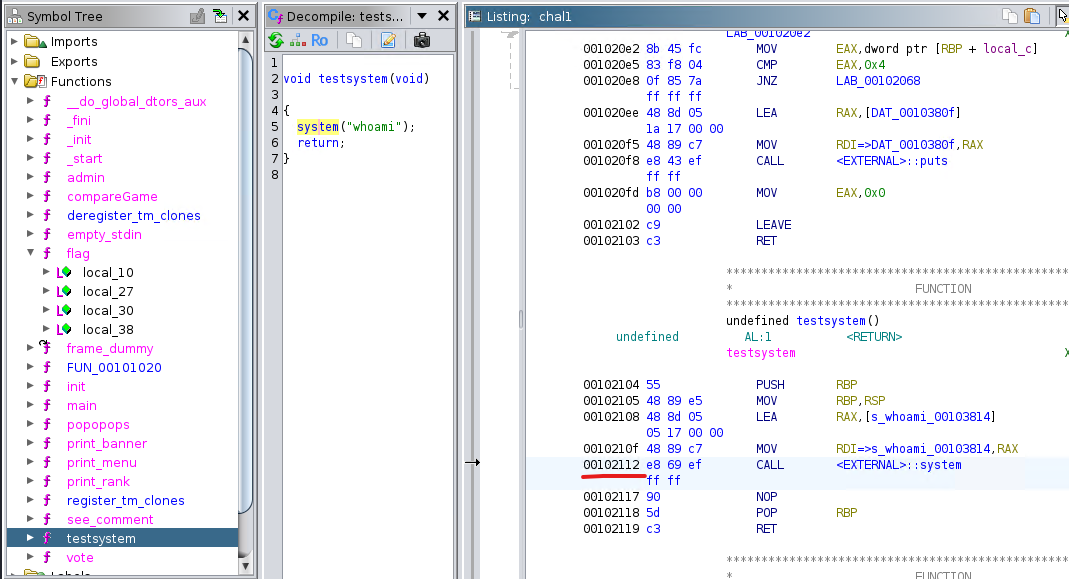
Task: Select the print_rank function
Action: [98, 481]
